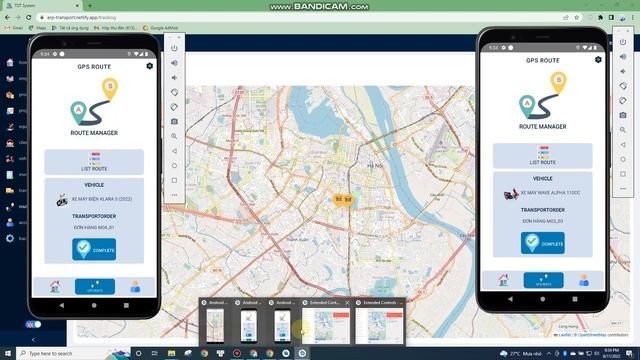Take screenshot with left emulator camera icon
The image size is (640, 360).
174,122
